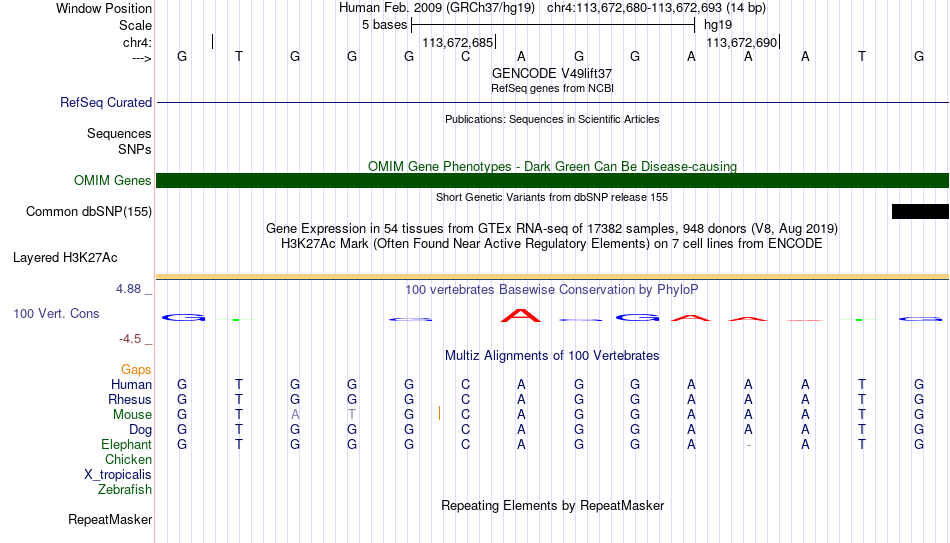This screenshot has width=950, height=543.
Task: Click the grey mismatched A in Mouse row
Action: click(295, 415)
